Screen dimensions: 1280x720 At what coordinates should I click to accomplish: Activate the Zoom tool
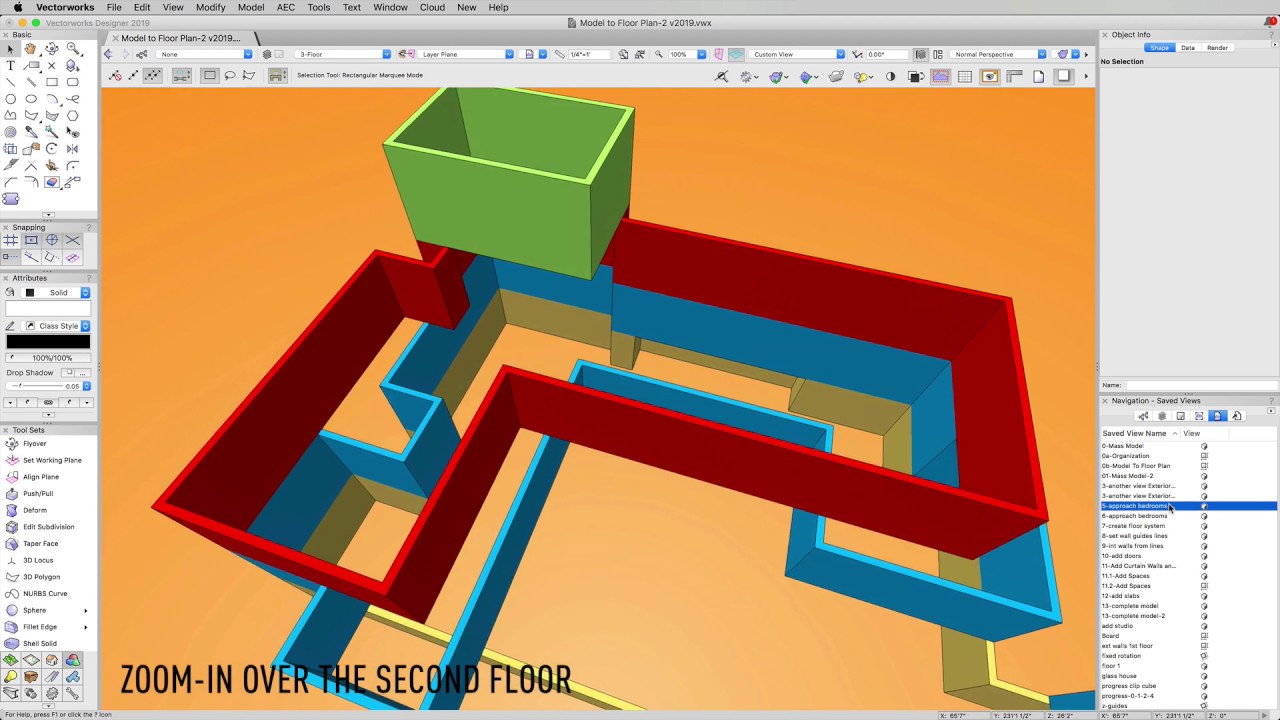coord(73,48)
